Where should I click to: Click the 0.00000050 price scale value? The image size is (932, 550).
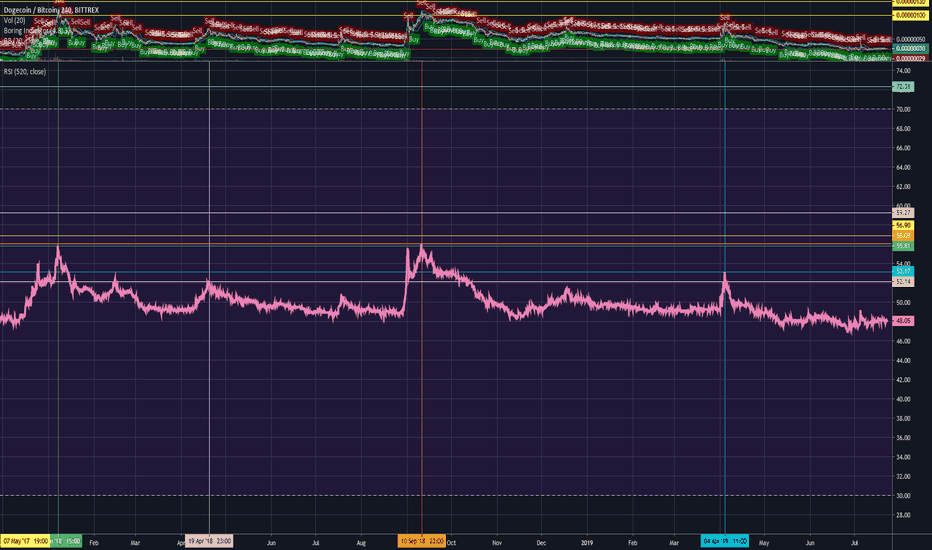pos(911,39)
